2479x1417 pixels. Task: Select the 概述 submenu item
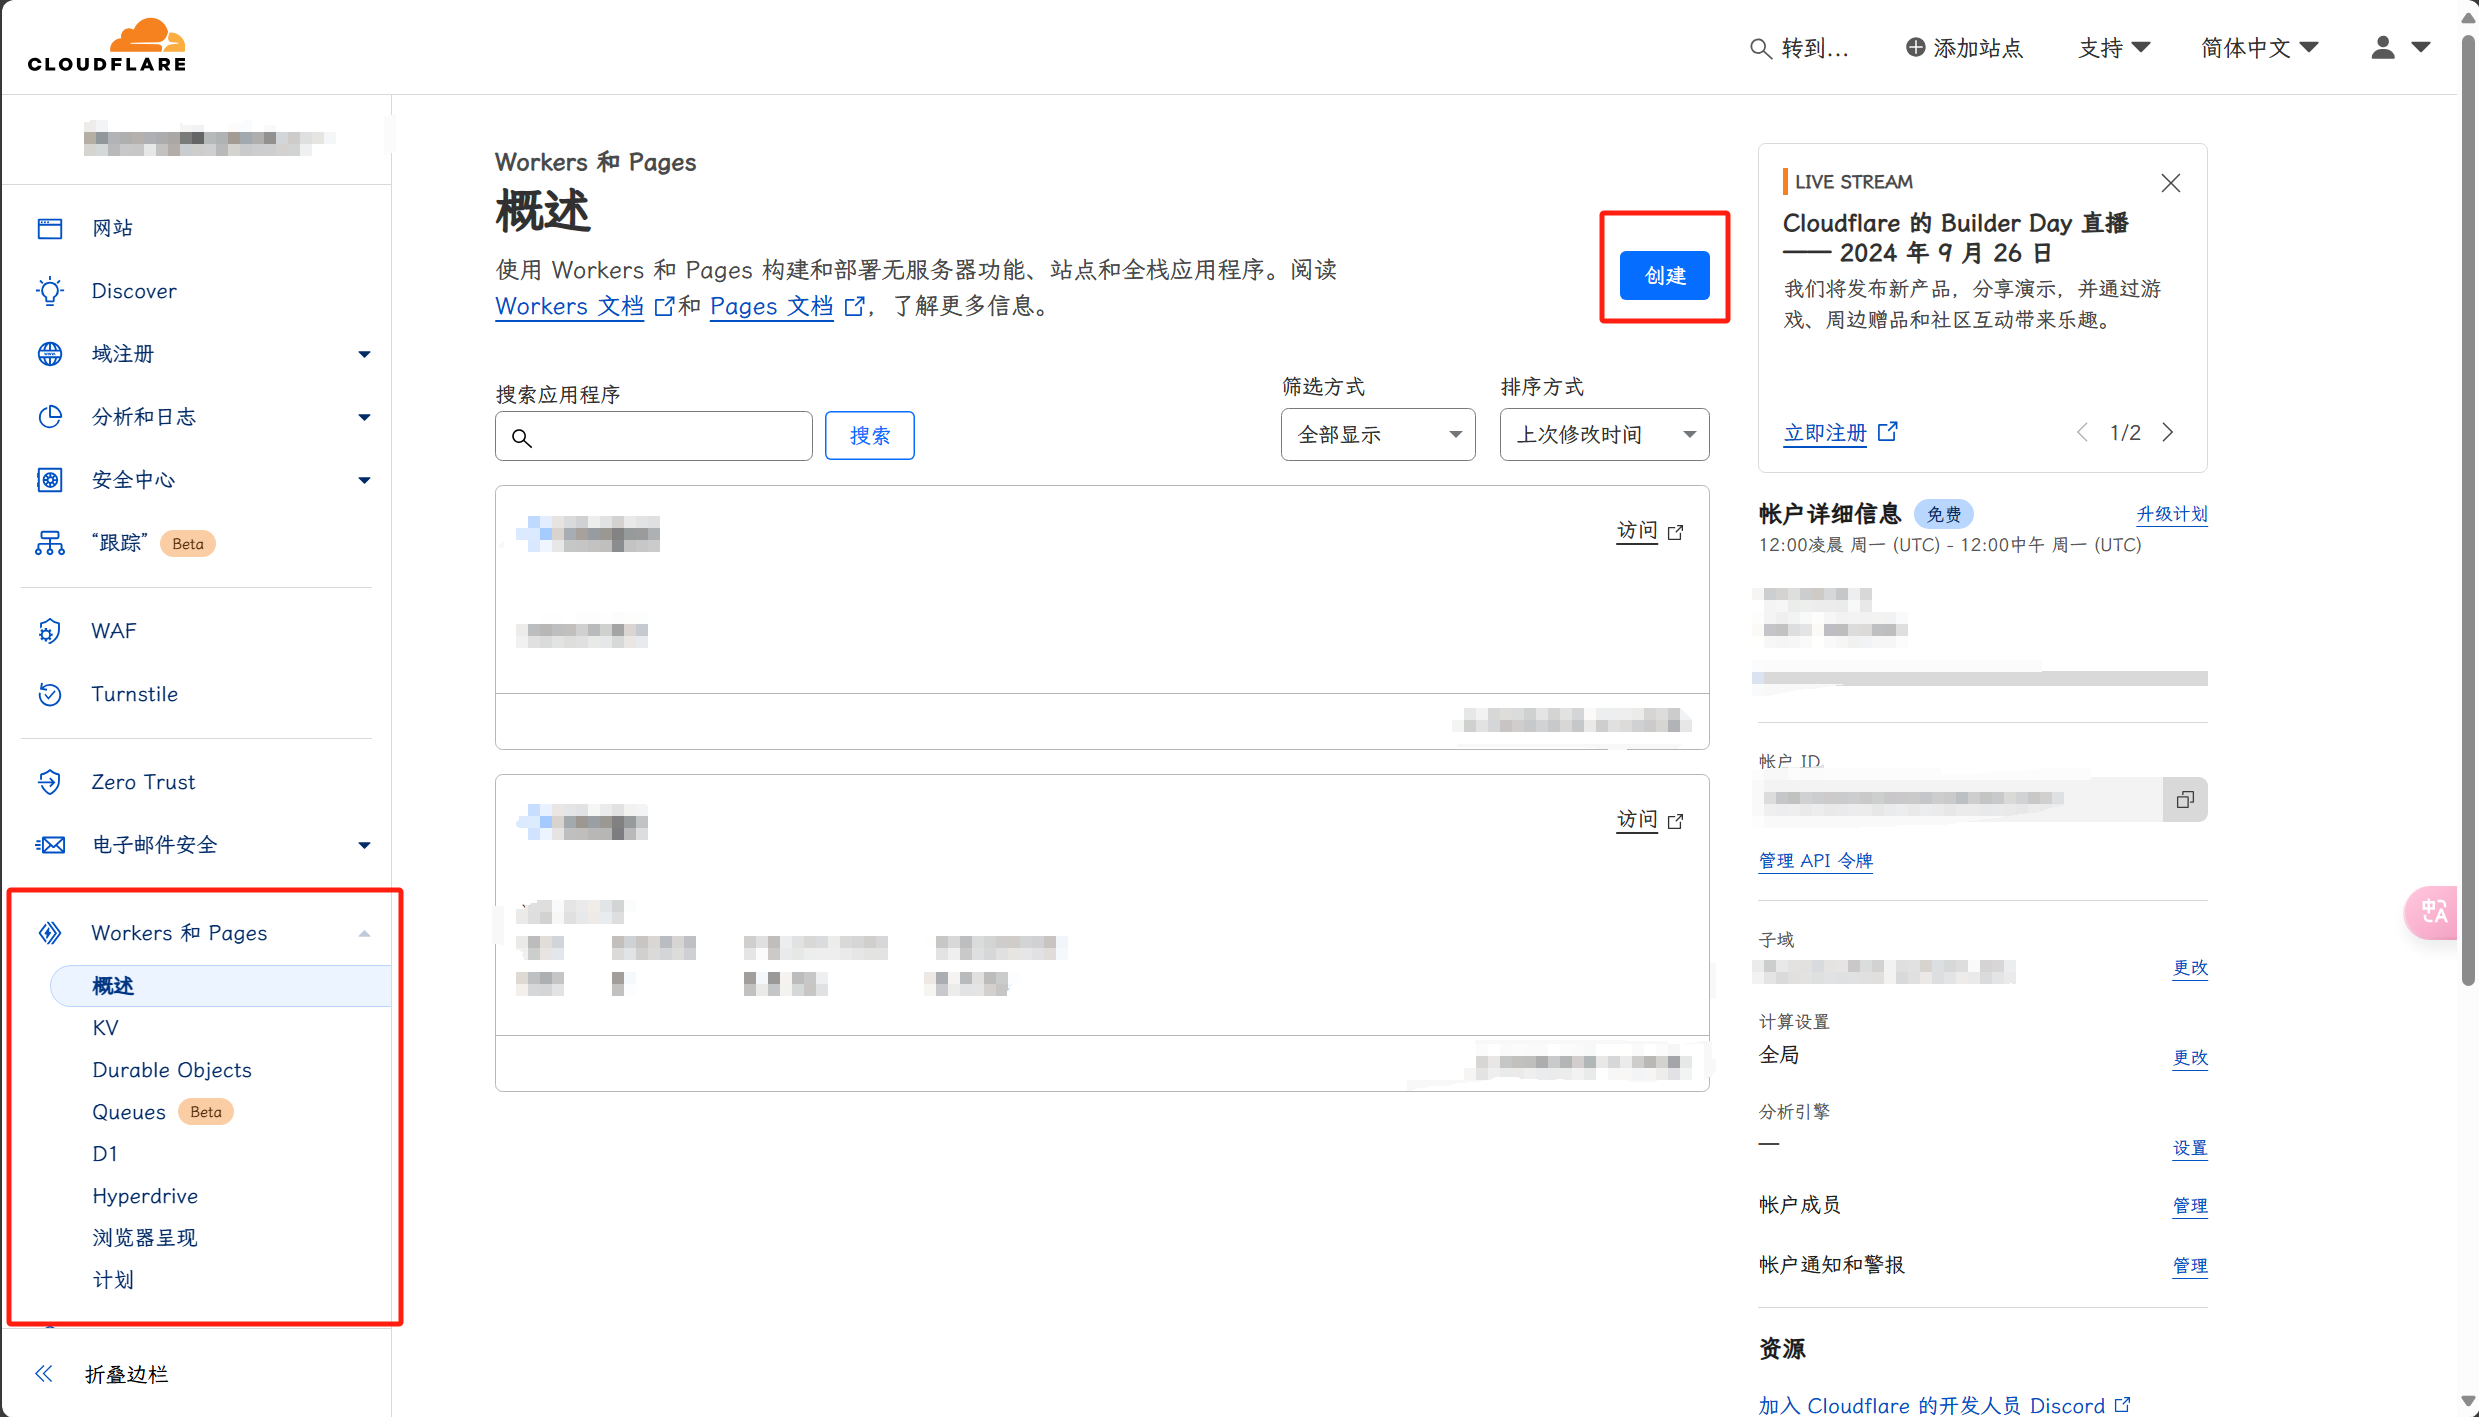pos(220,986)
